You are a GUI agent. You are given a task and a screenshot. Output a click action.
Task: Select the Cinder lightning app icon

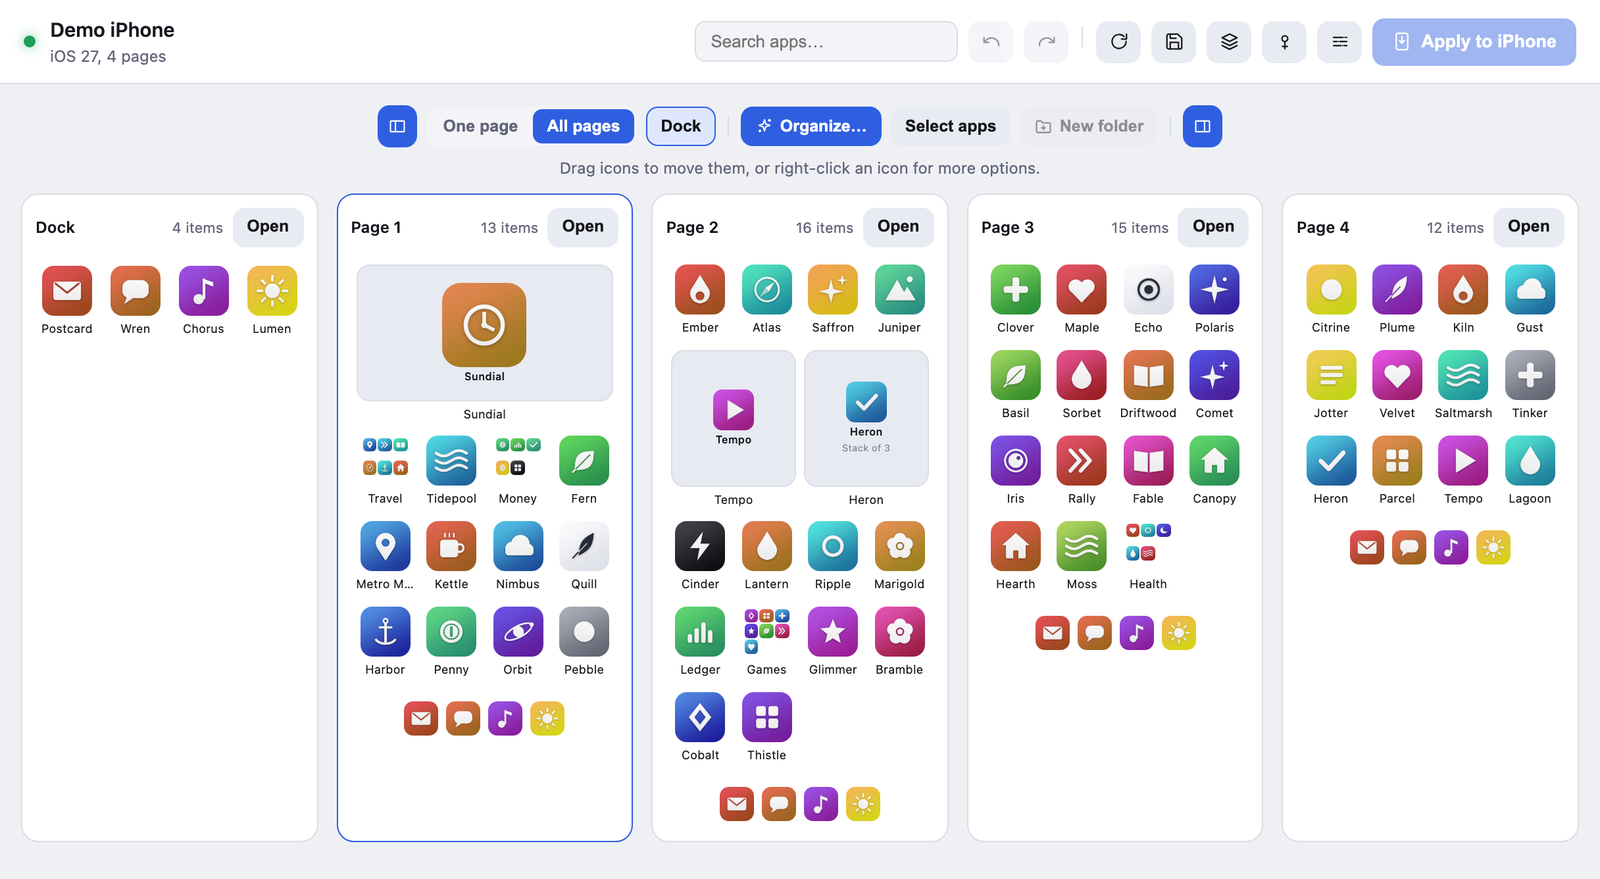click(x=700, y=546)
